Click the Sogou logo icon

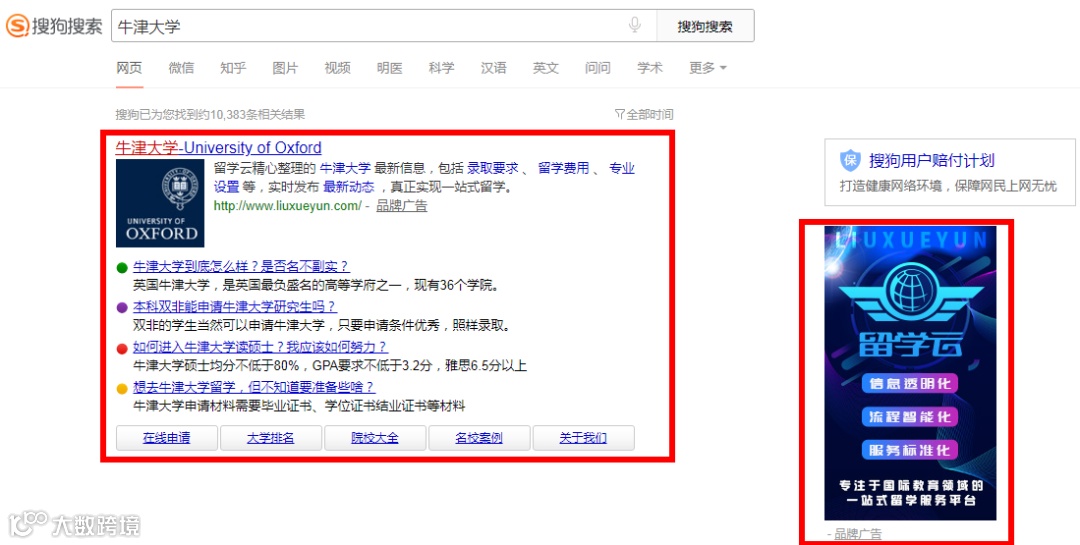pos(18,26)
